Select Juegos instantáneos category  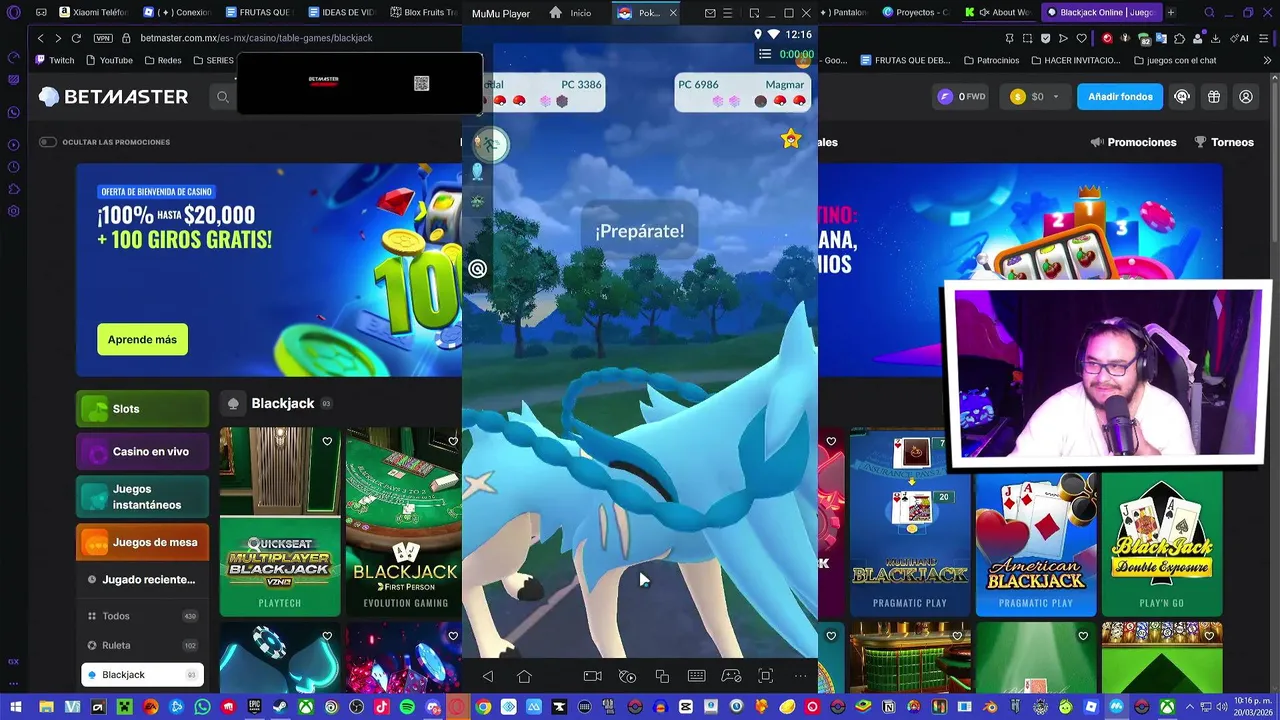point(142,497)
